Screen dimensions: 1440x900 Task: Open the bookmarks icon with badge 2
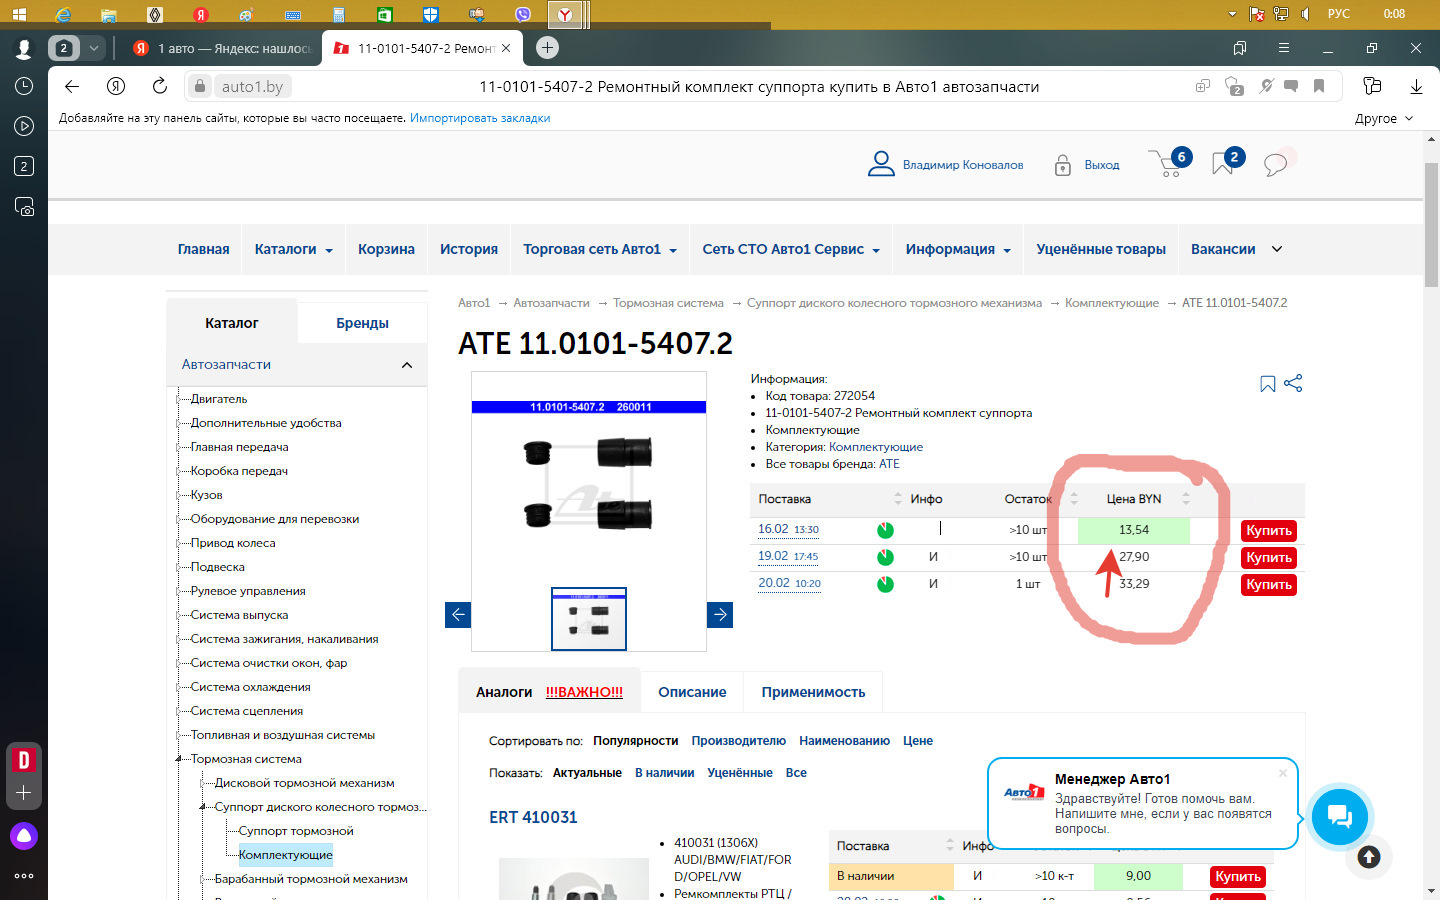point(1223,164)
